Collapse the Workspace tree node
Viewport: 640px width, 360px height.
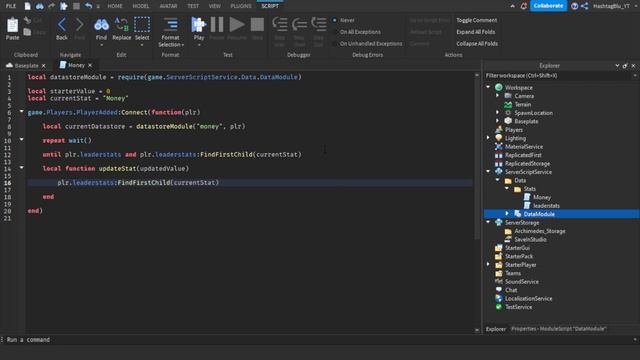(488, 87)
